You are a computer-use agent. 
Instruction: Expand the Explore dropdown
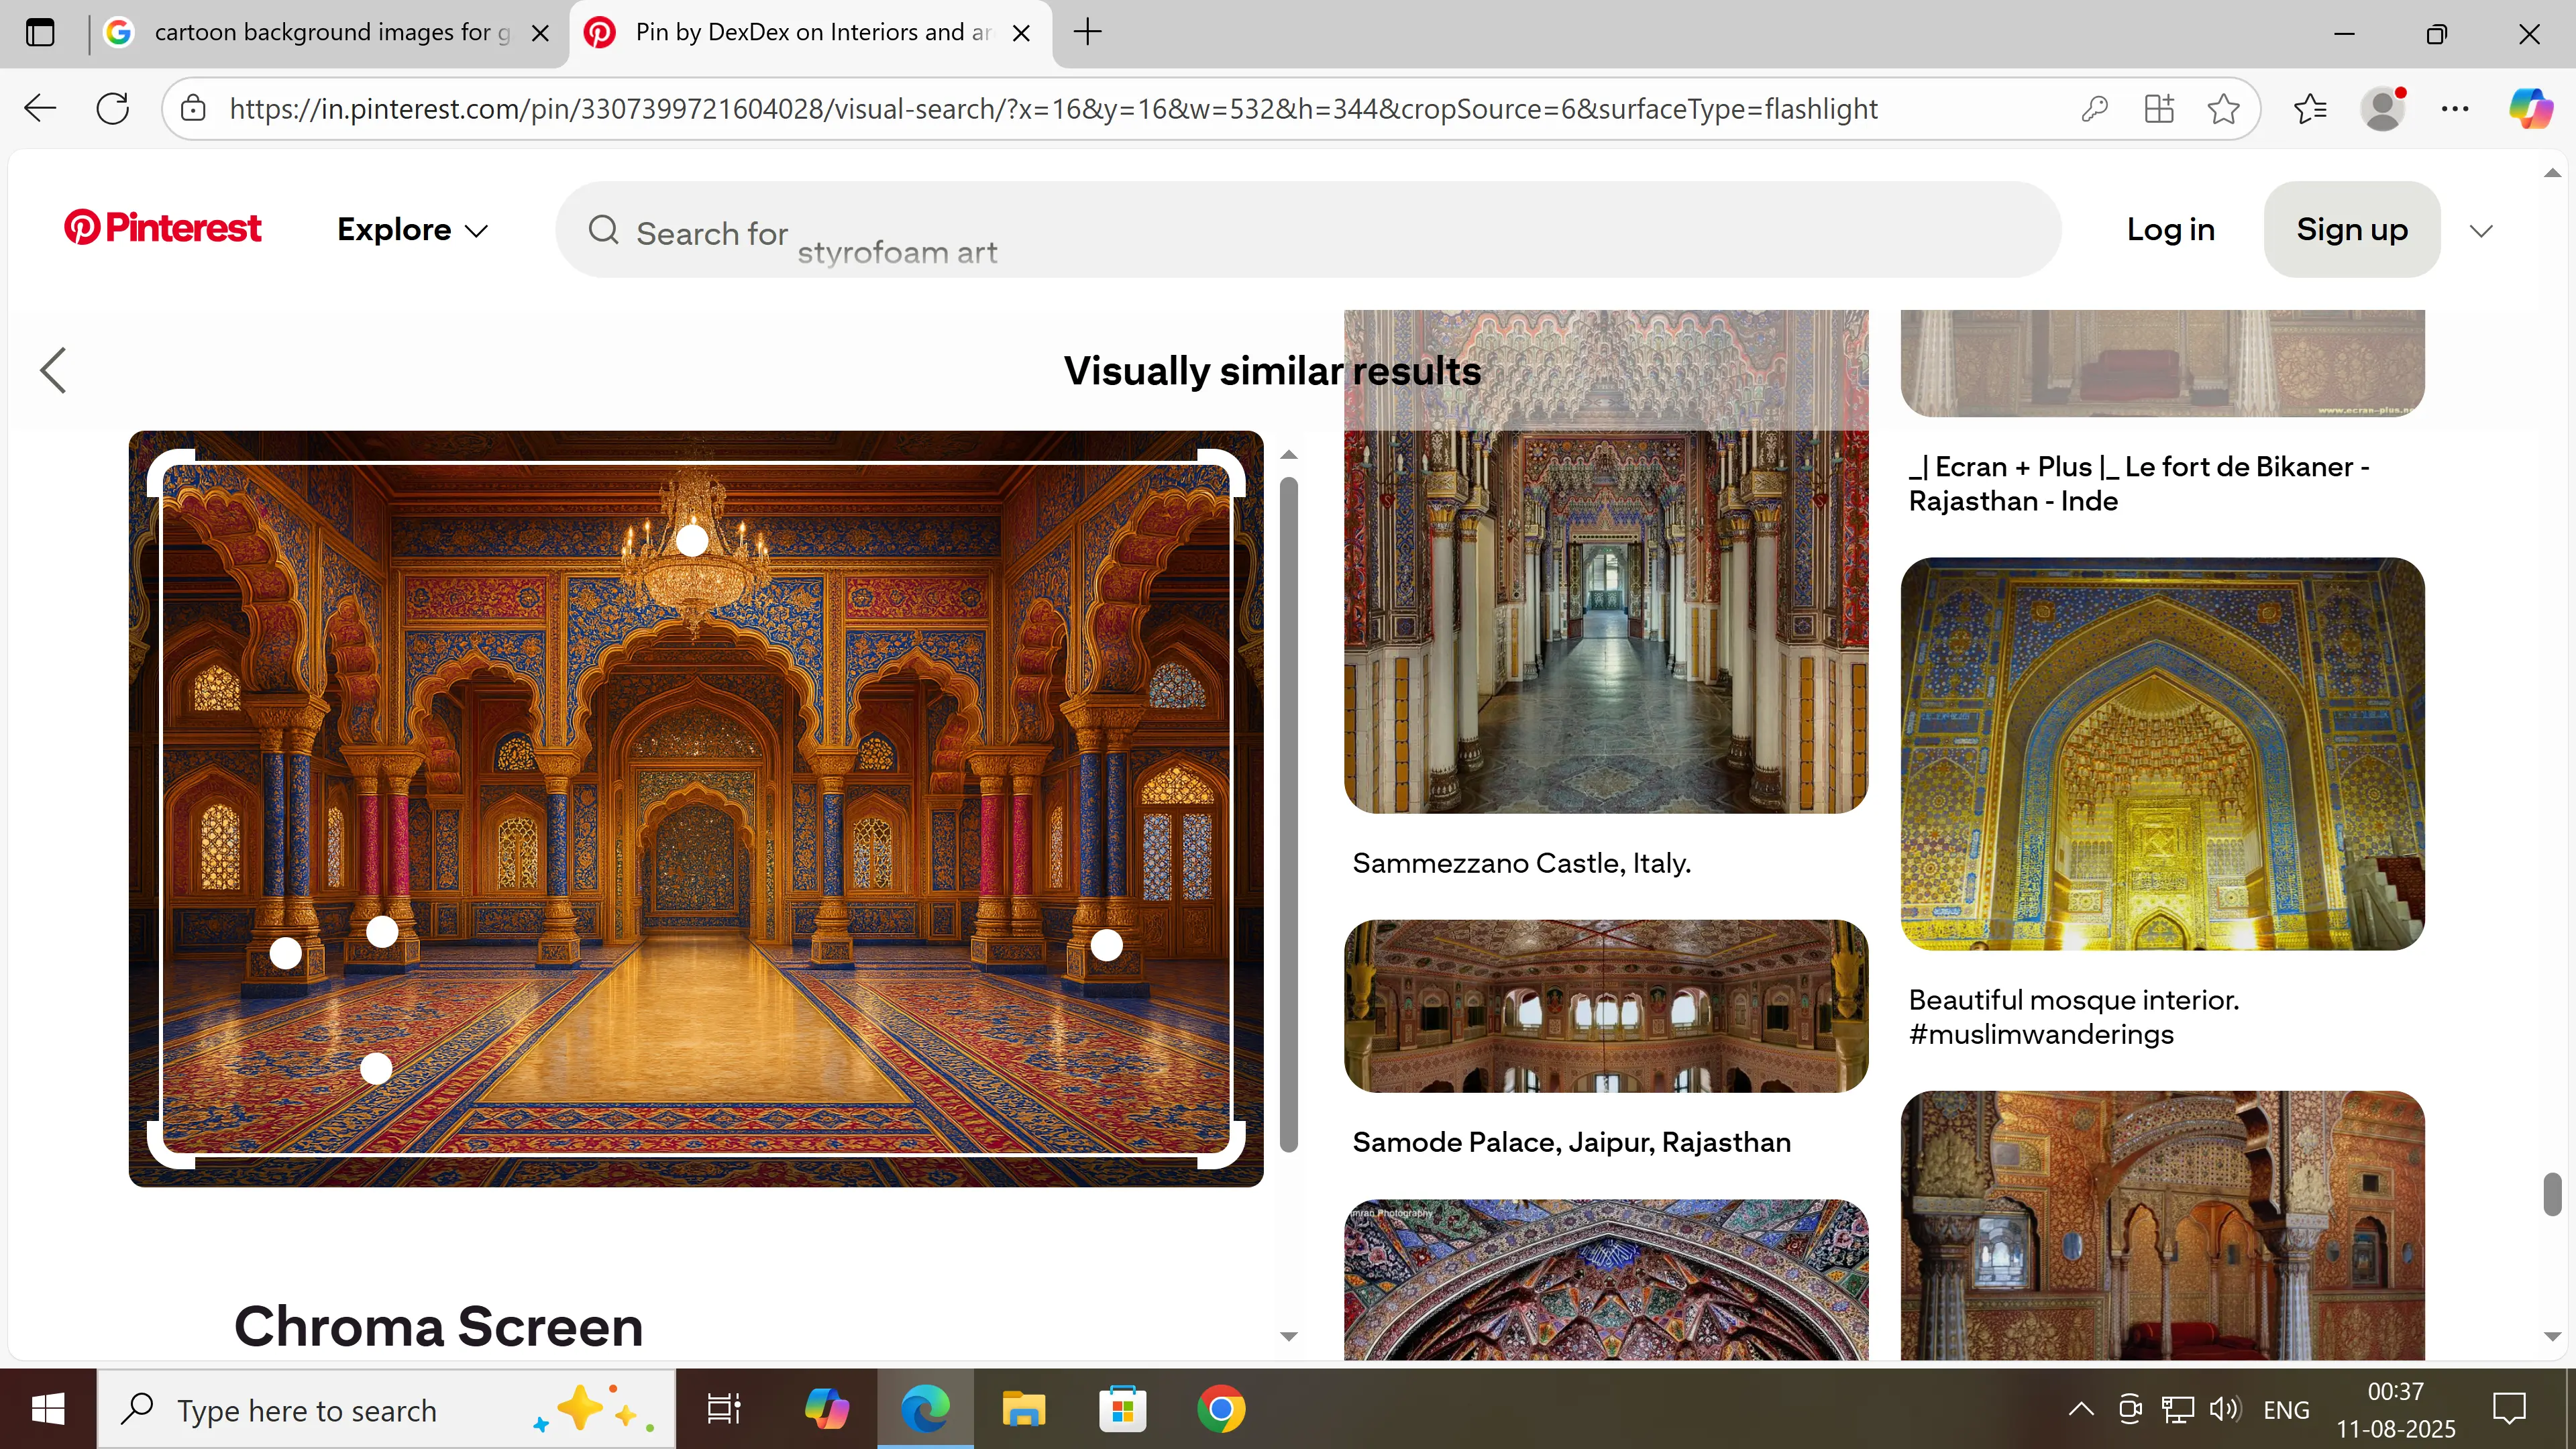pos(412,230)
